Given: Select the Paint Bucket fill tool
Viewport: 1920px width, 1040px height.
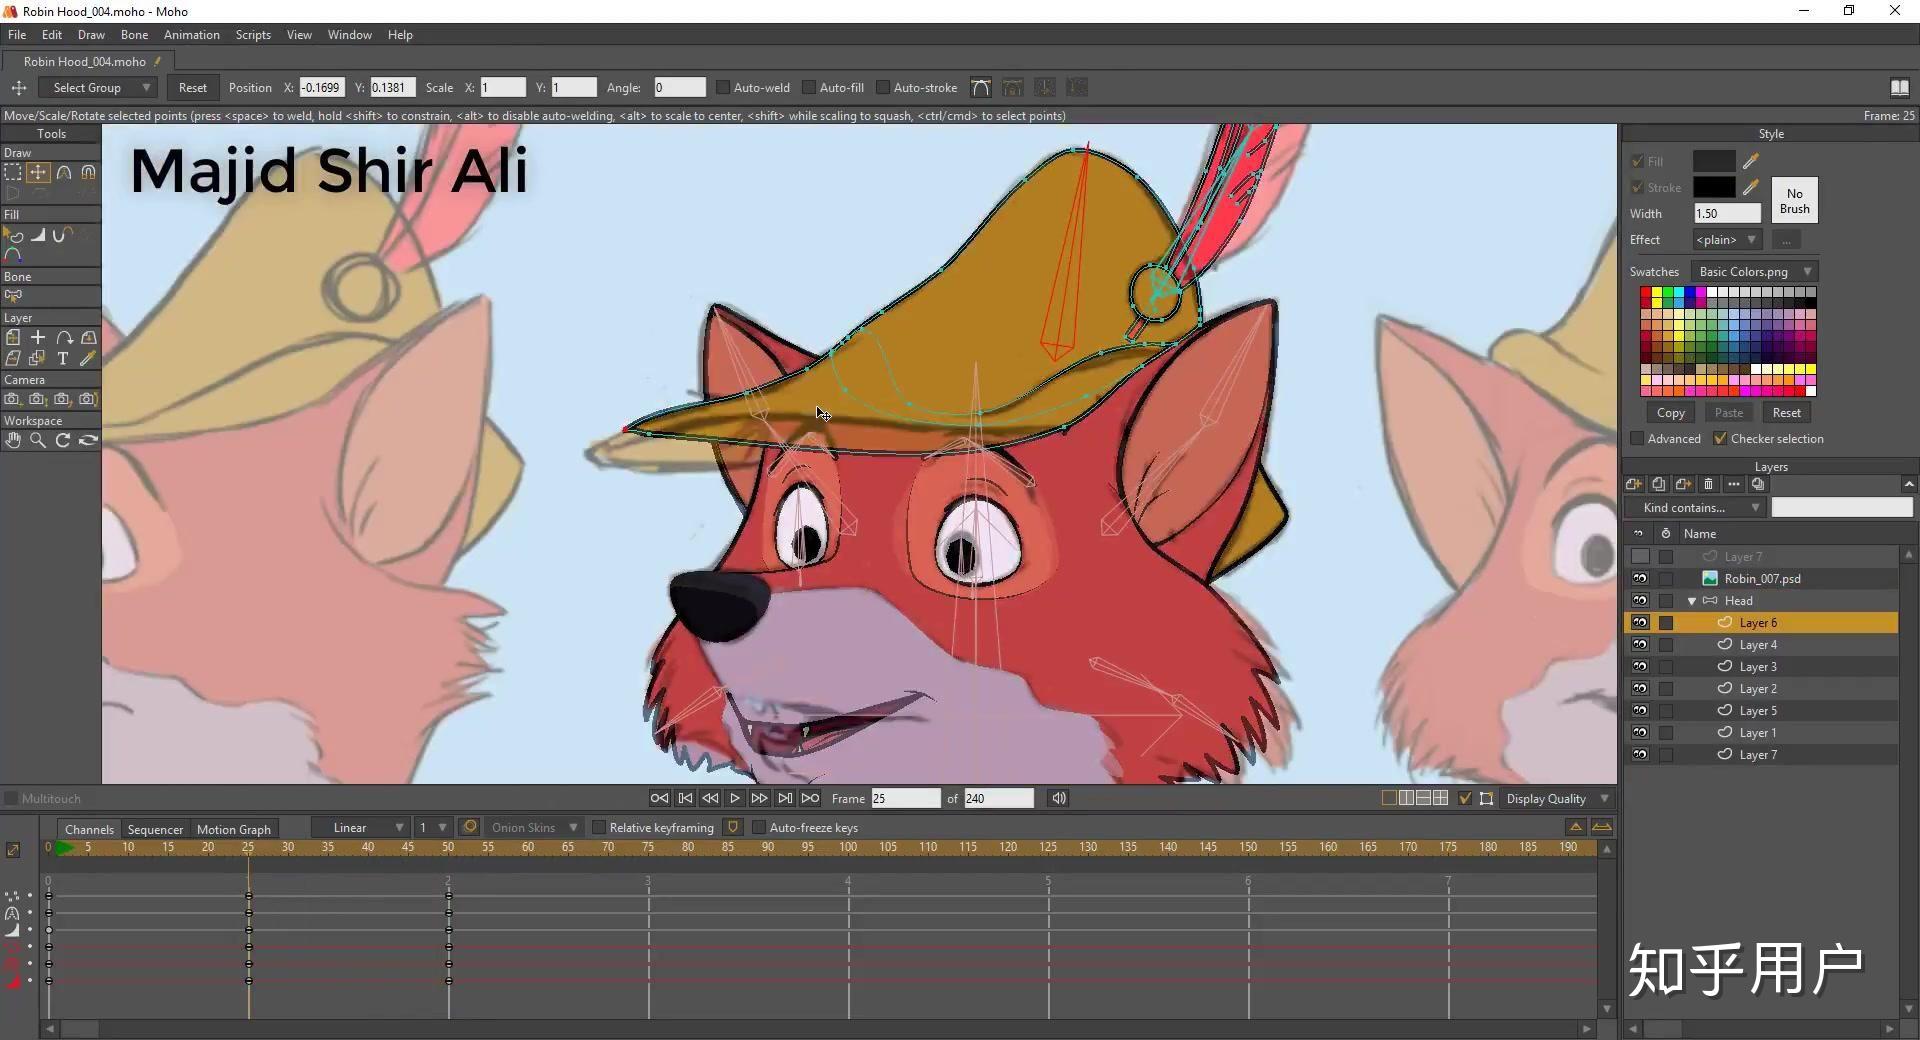Looking at the screenshot, I should point(38,235).
